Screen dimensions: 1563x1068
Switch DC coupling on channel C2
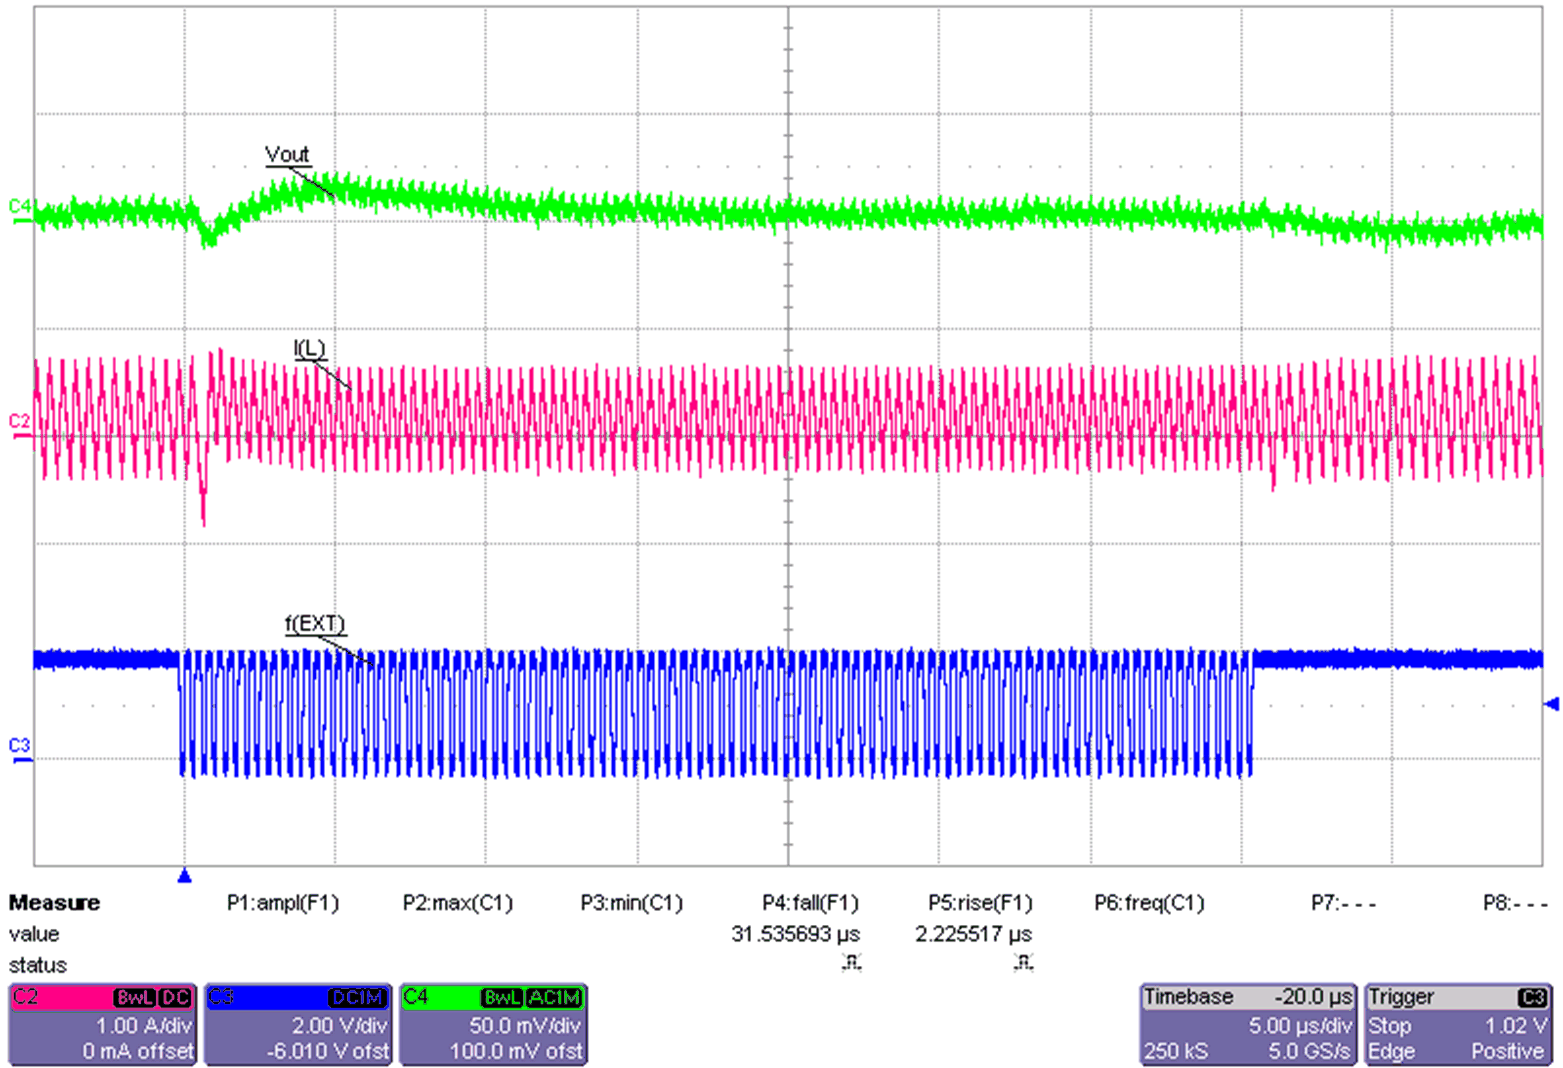[x=178, y=996]
